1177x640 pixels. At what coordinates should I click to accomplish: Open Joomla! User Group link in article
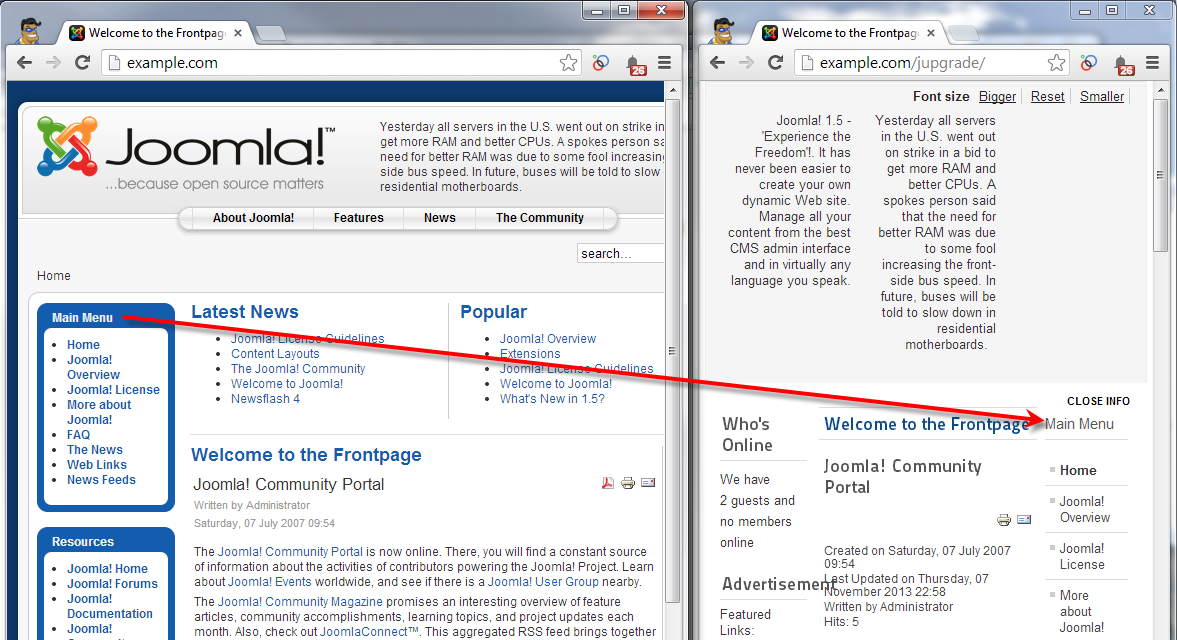pos(543,581)
